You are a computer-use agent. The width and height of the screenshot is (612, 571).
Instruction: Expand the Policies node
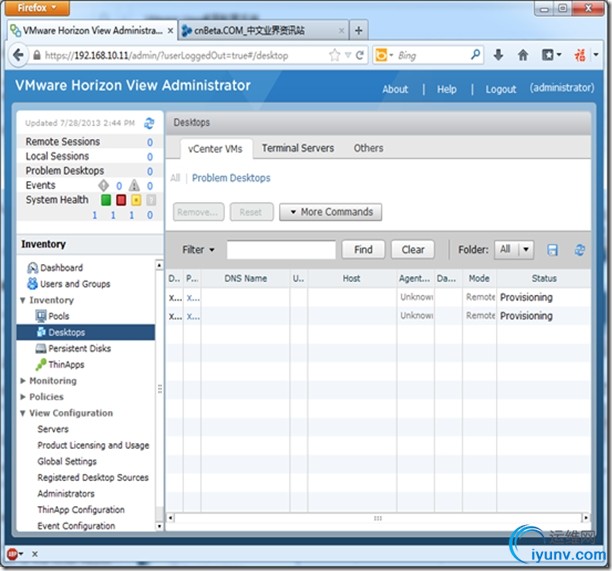point(23,397)
